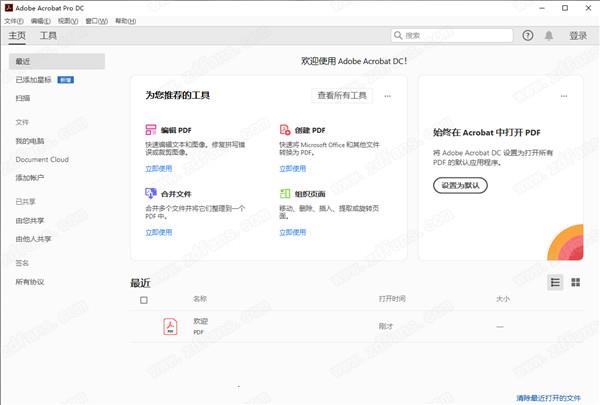Select 我的电脑 in the sidebar
This screenshot has width=600, height=405.
coord(30,141)
